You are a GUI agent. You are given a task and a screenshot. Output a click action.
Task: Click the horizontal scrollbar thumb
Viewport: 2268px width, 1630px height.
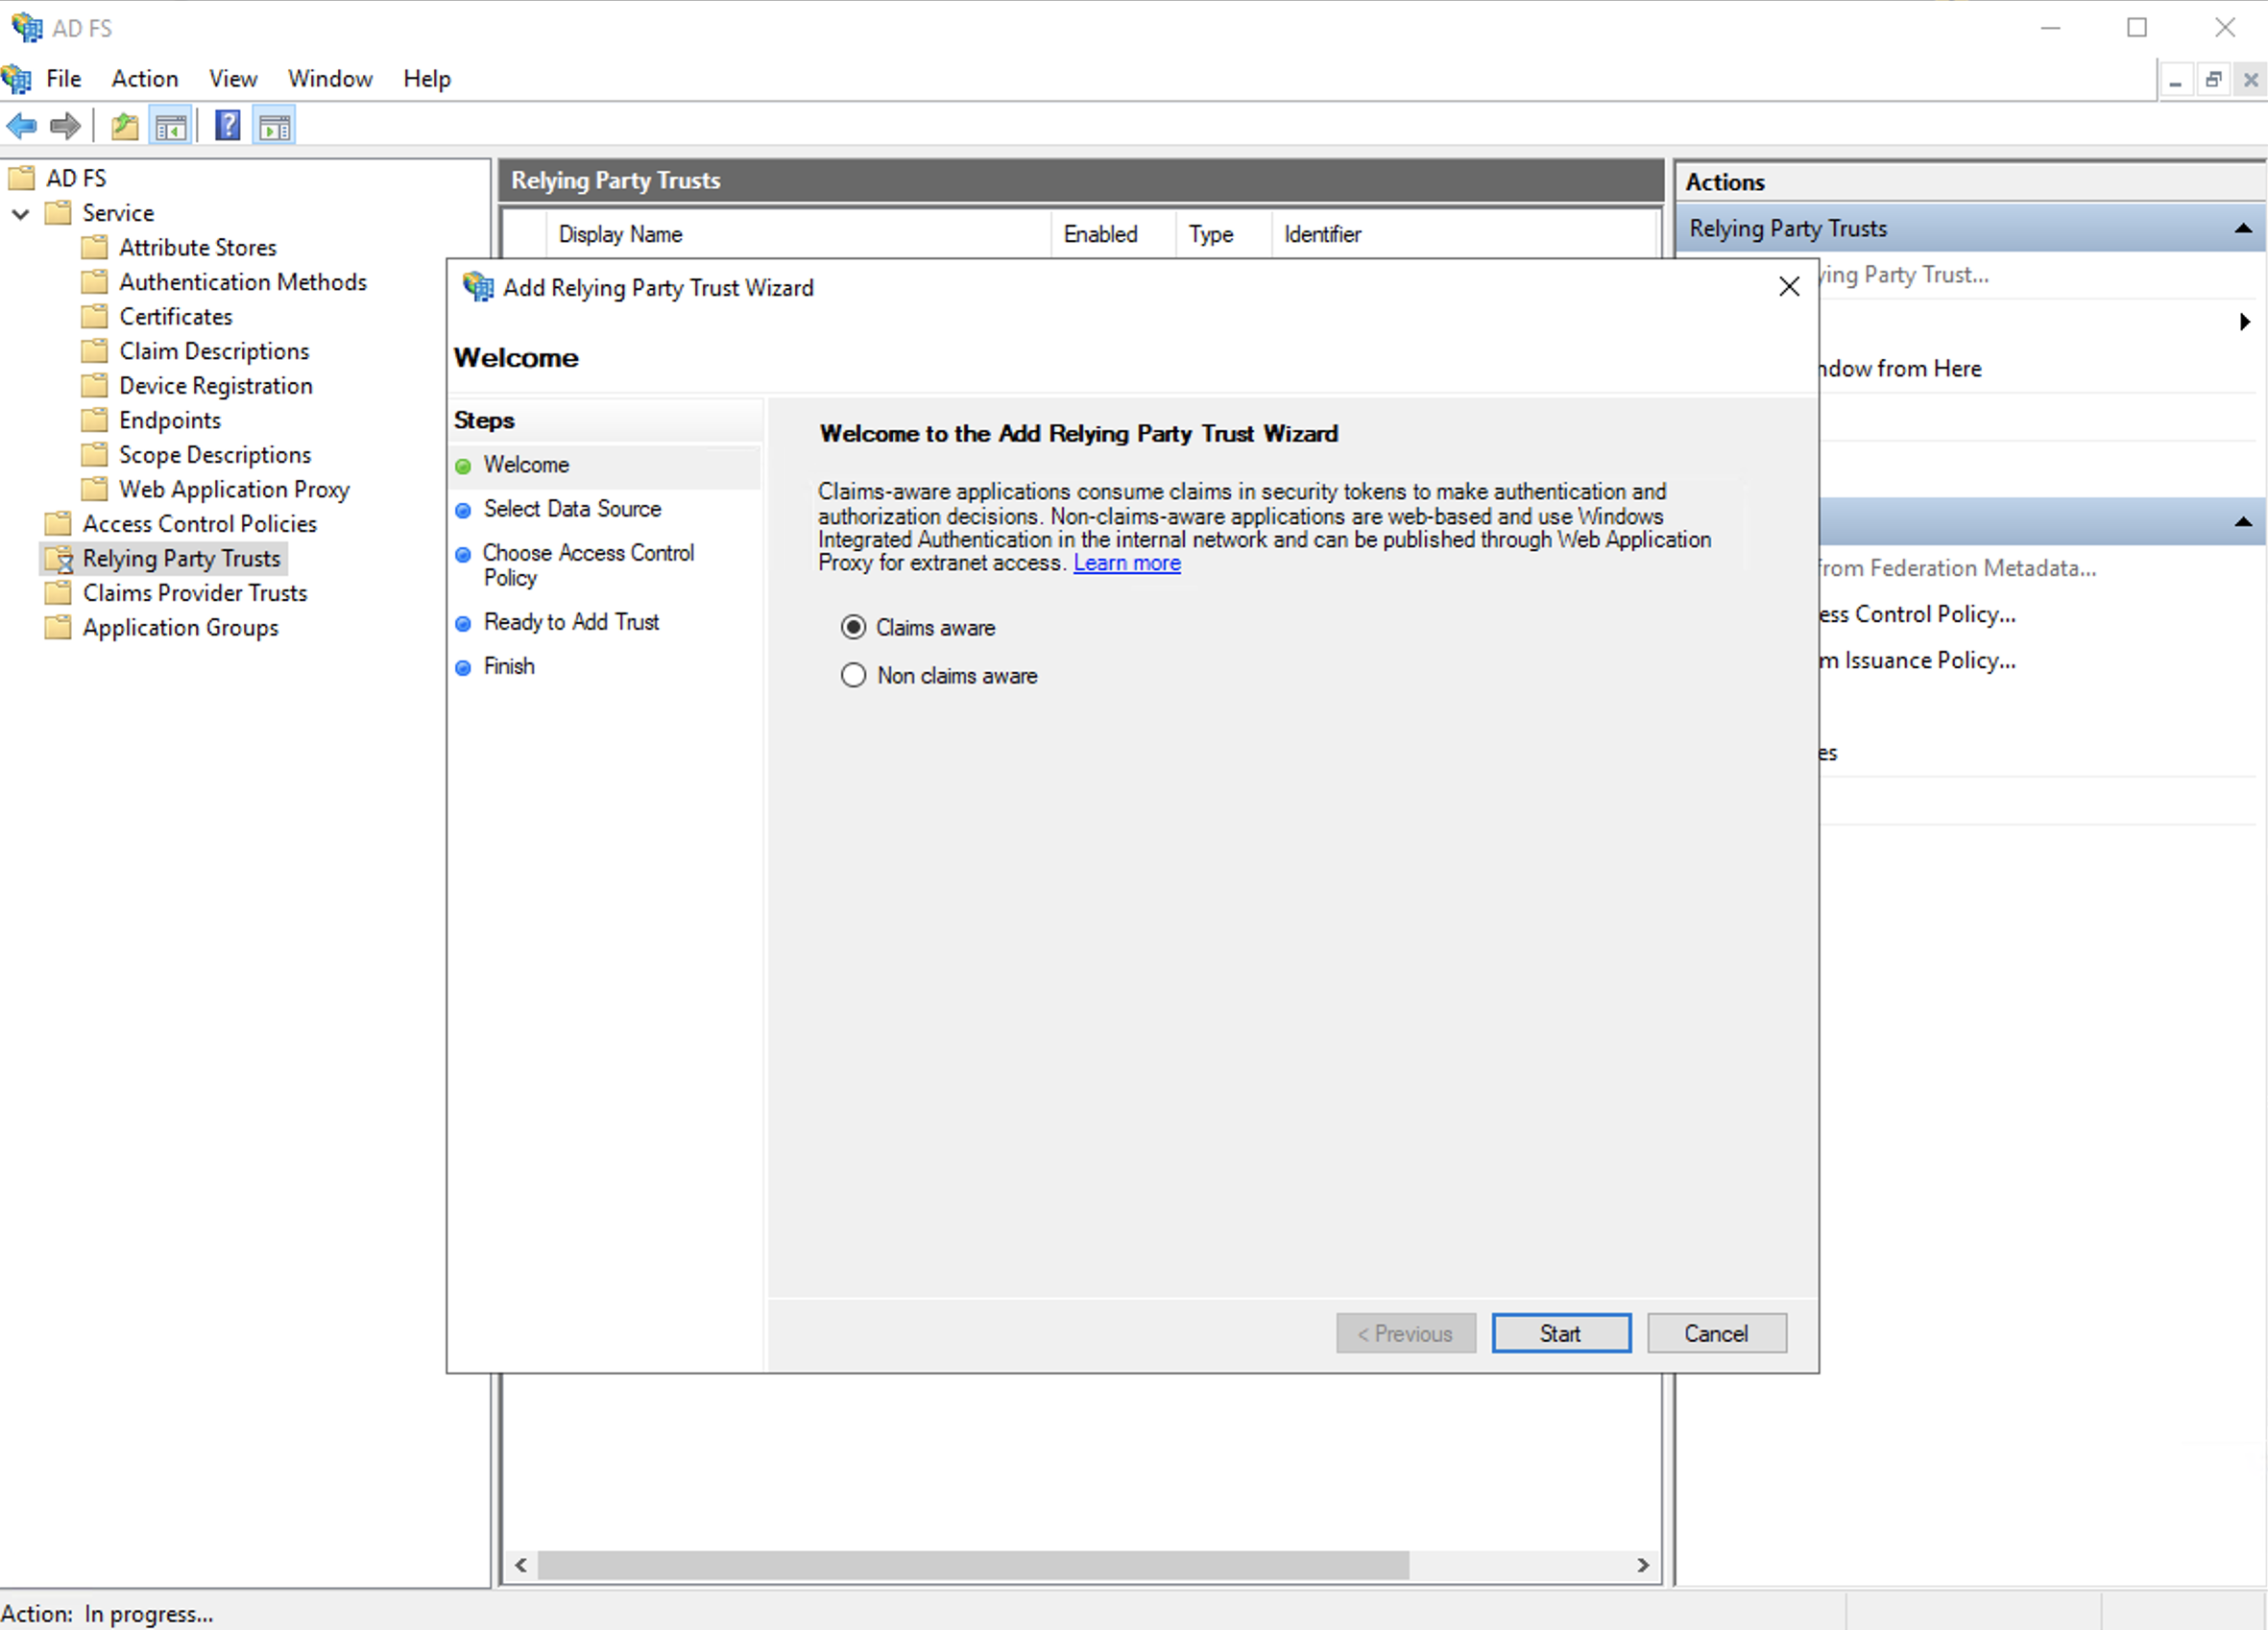973,1565
